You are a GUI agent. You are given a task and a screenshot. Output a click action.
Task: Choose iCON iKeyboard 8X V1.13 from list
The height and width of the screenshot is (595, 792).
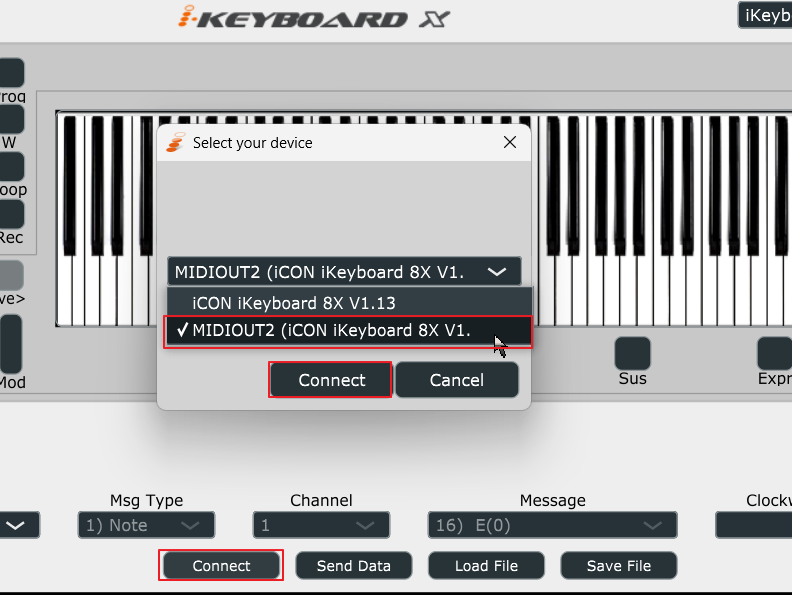[x=349, y=303]
